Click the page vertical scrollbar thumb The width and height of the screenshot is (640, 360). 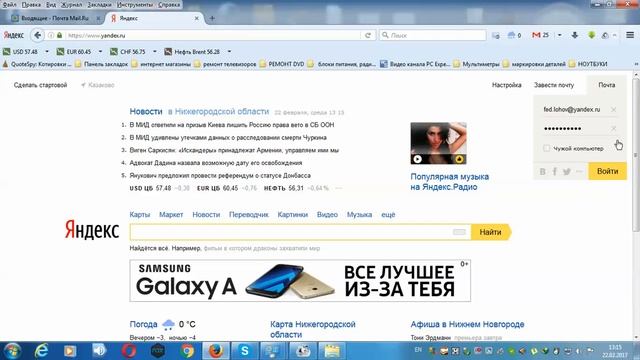[x=636, y=155]
